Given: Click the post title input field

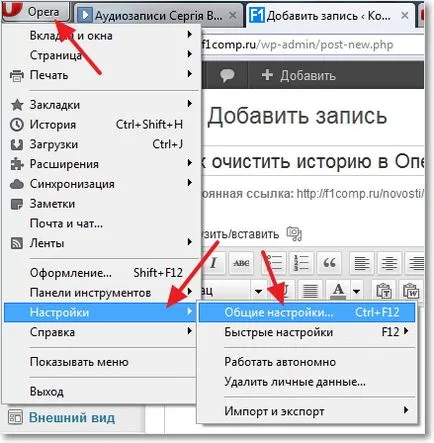Looking at the screenshot, I should point(313,162).
